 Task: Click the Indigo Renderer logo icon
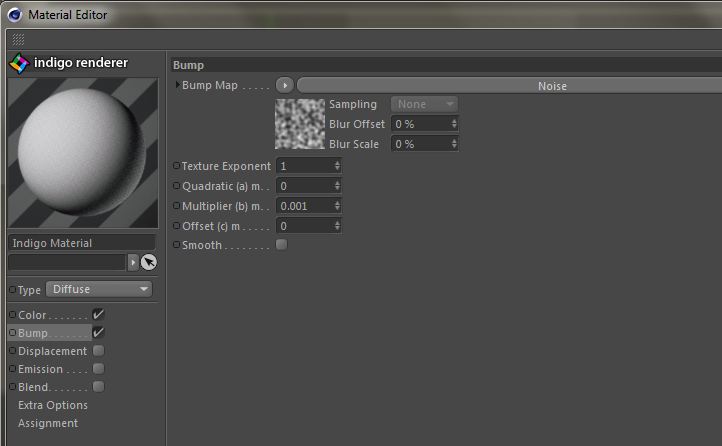tap(19, 63)
